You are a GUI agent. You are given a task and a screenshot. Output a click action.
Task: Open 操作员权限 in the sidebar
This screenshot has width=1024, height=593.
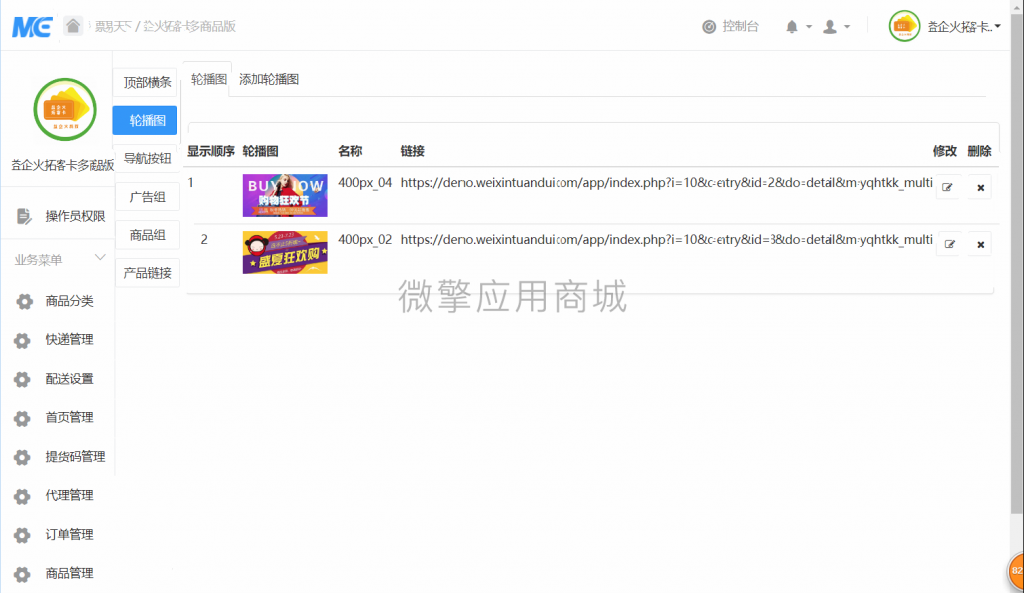[75, 216]
